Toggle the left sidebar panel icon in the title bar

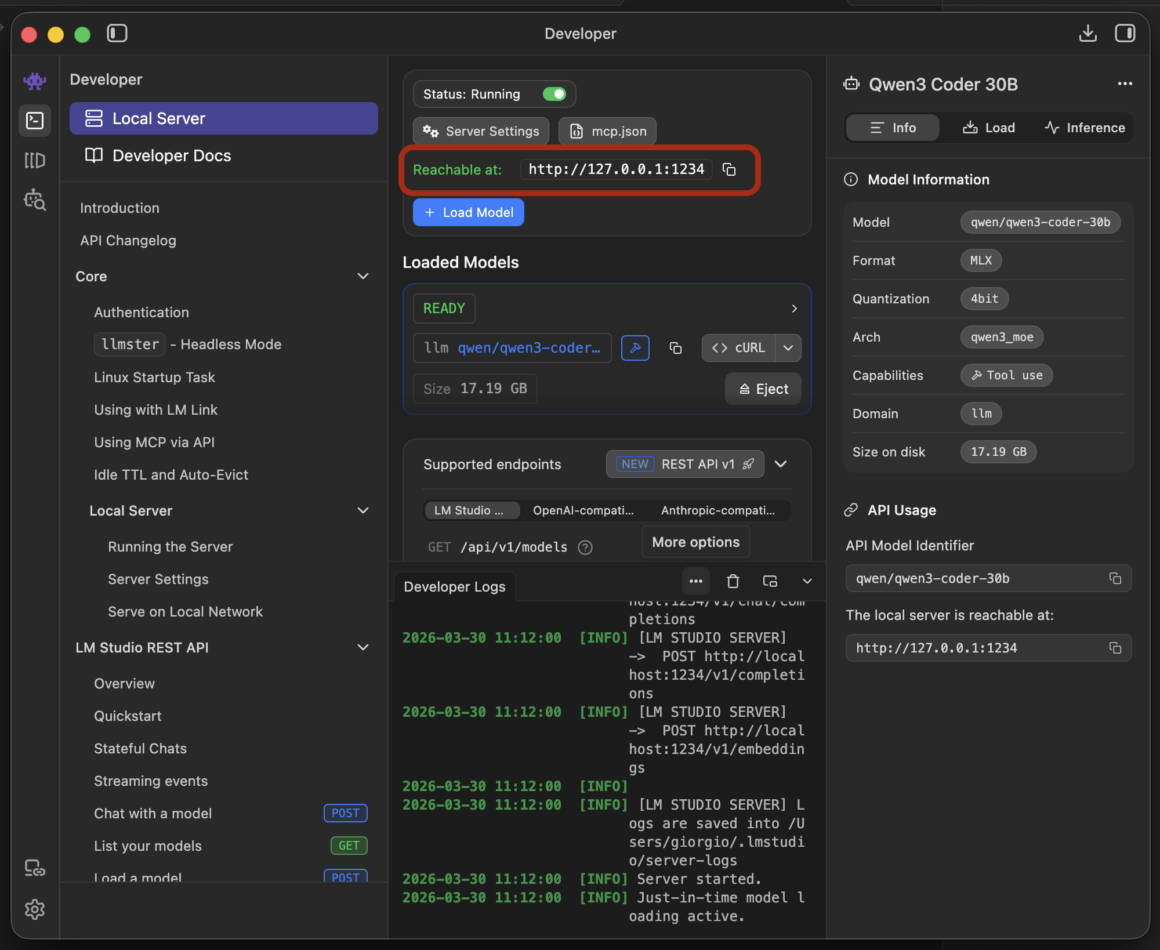(117, 33)
